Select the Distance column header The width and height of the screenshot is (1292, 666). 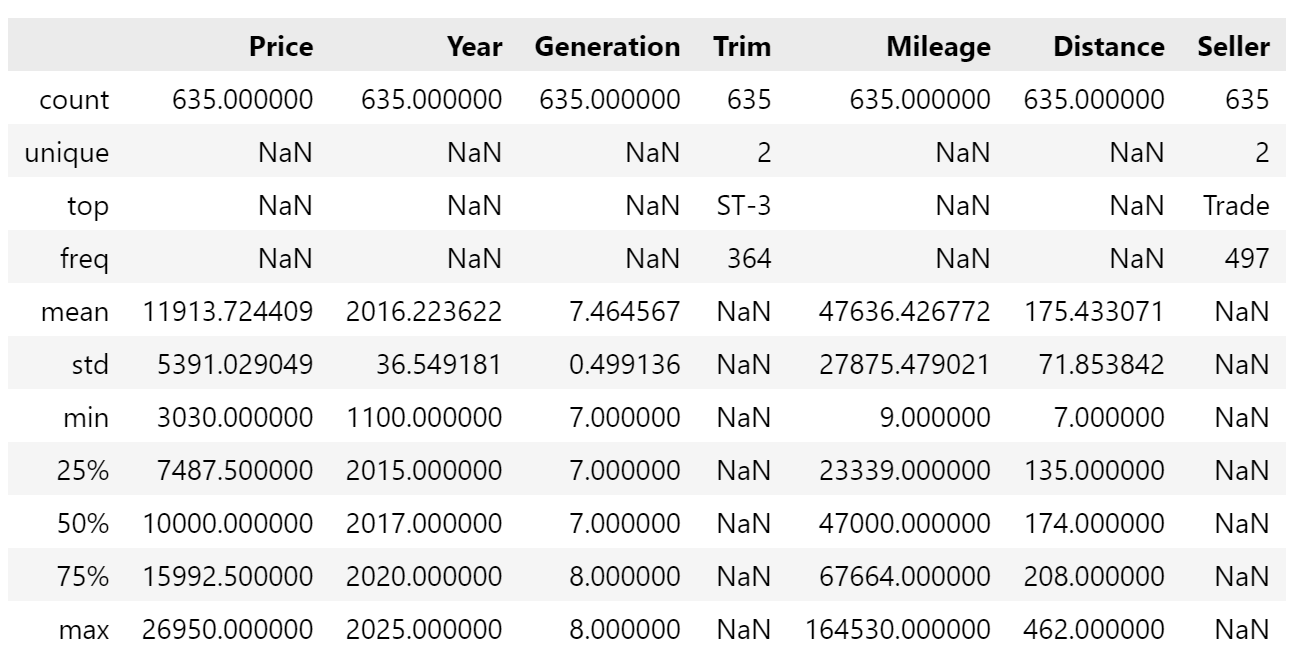[1109, 46]
